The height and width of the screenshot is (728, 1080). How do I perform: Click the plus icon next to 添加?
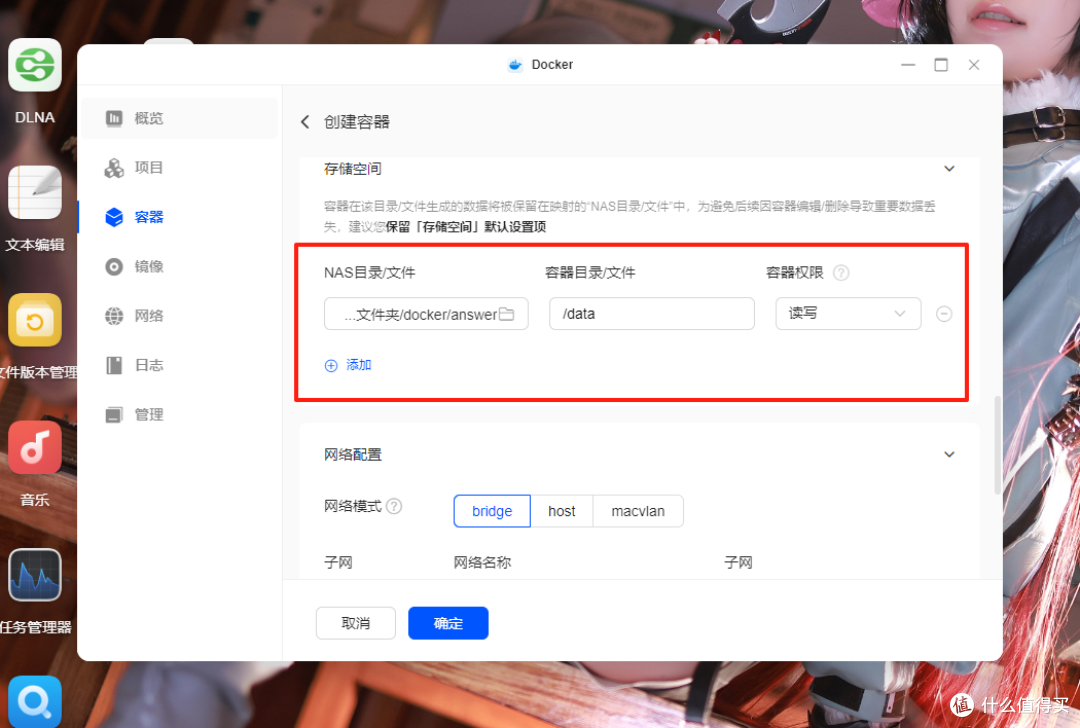331,366
